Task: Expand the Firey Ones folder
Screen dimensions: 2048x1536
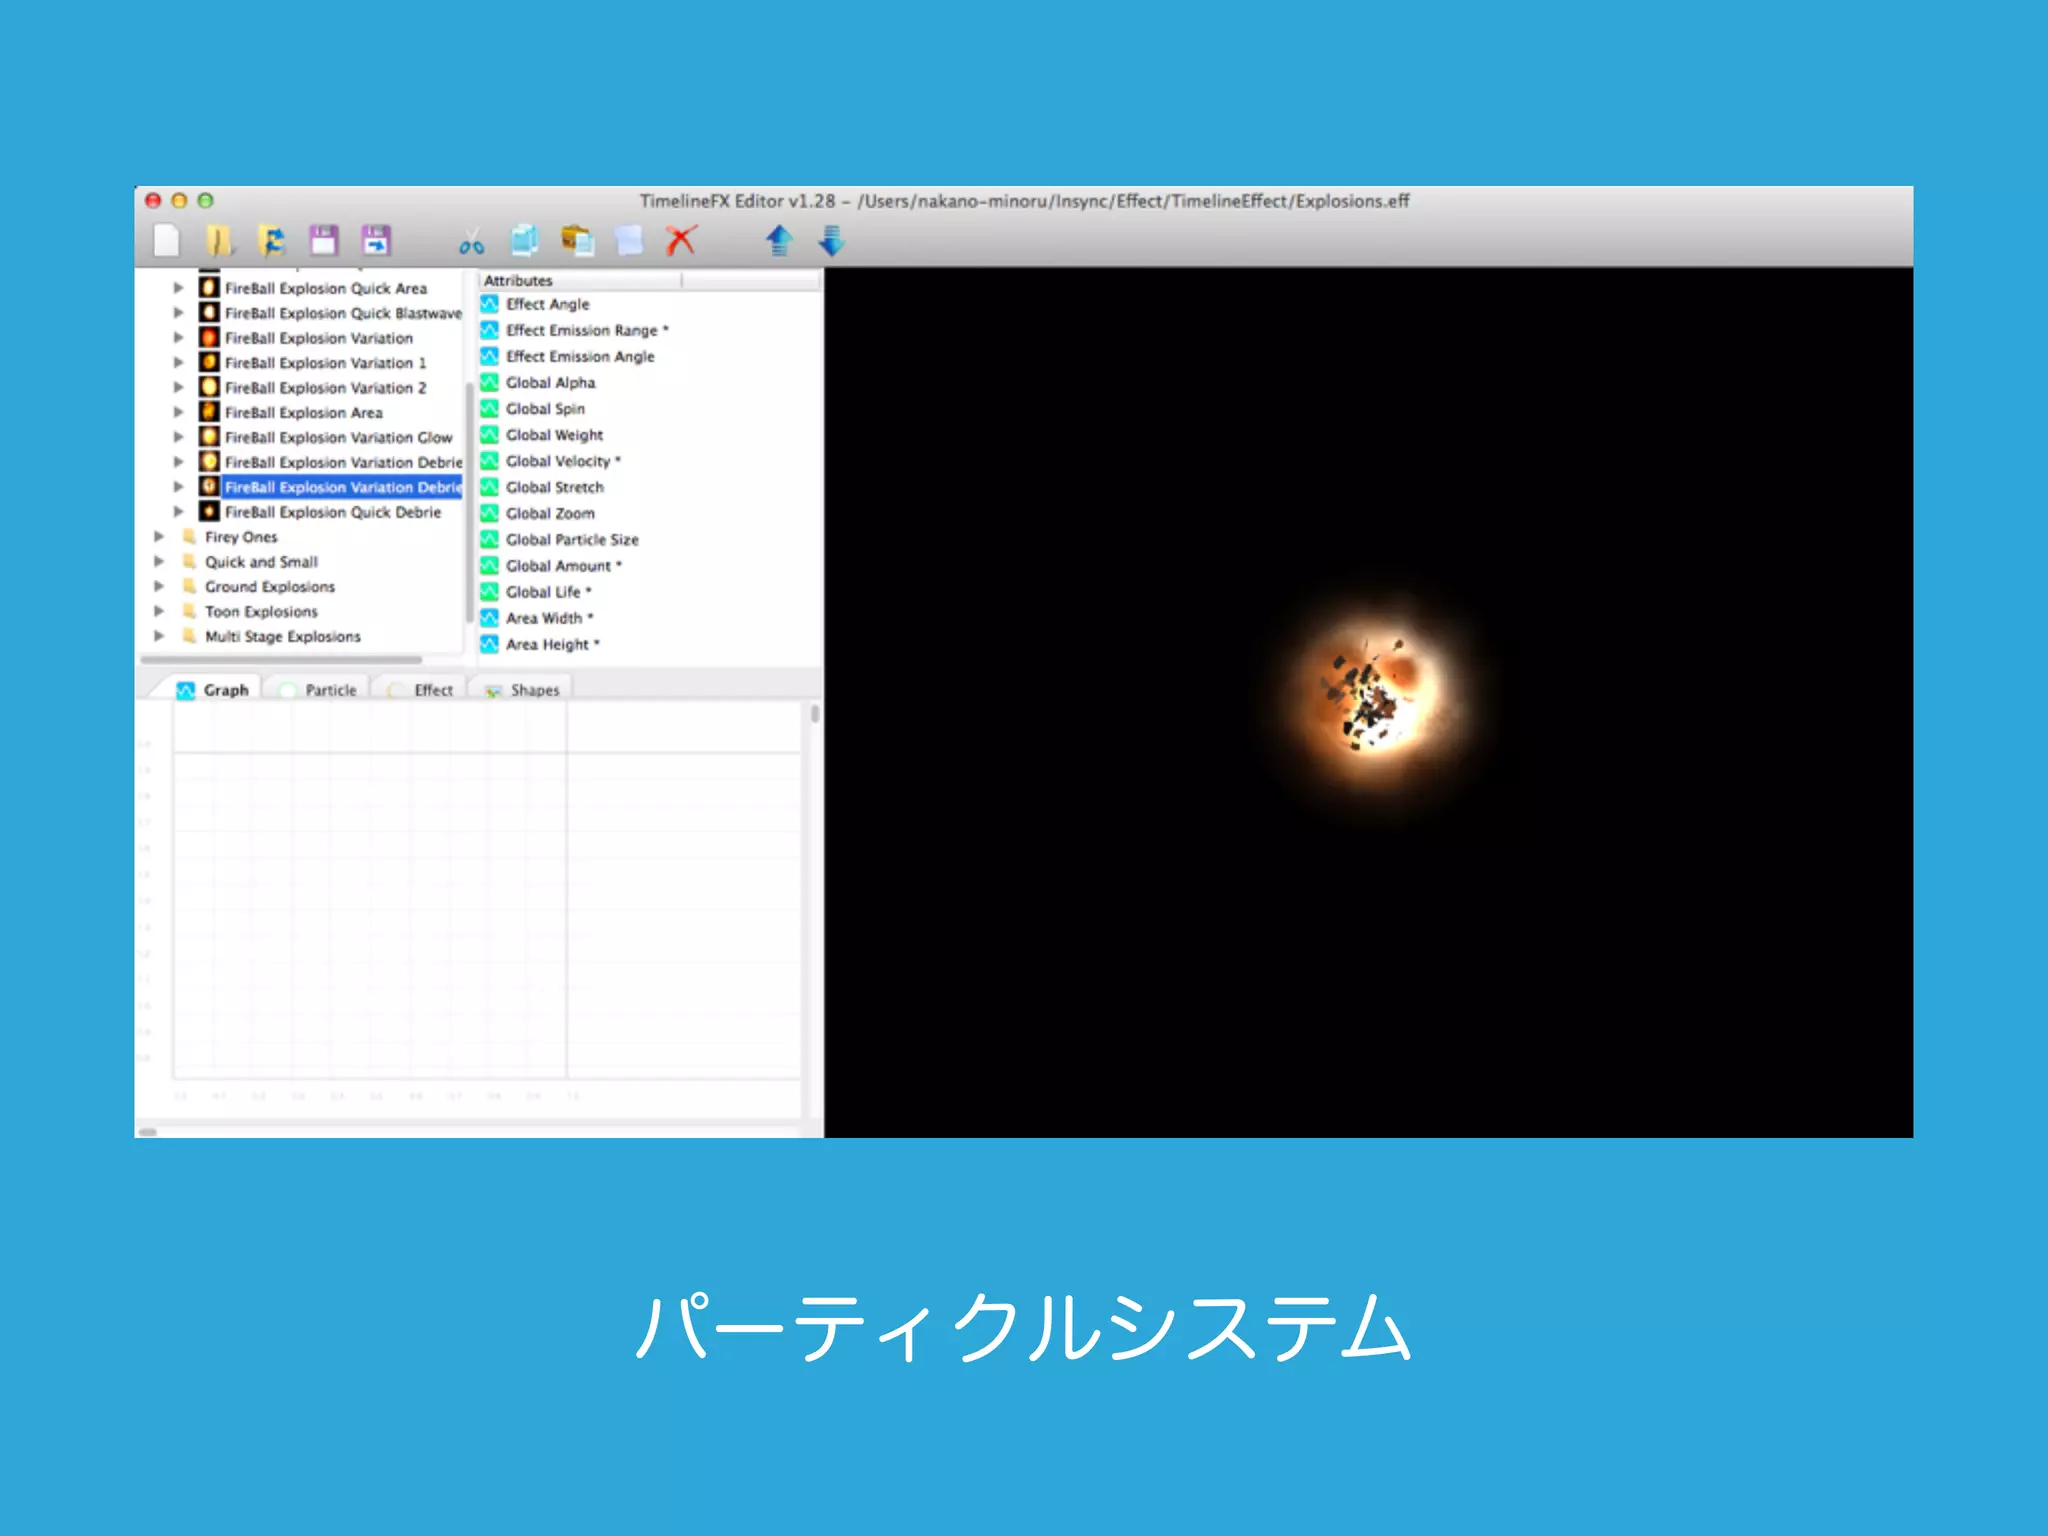Action: pos(159,537)
